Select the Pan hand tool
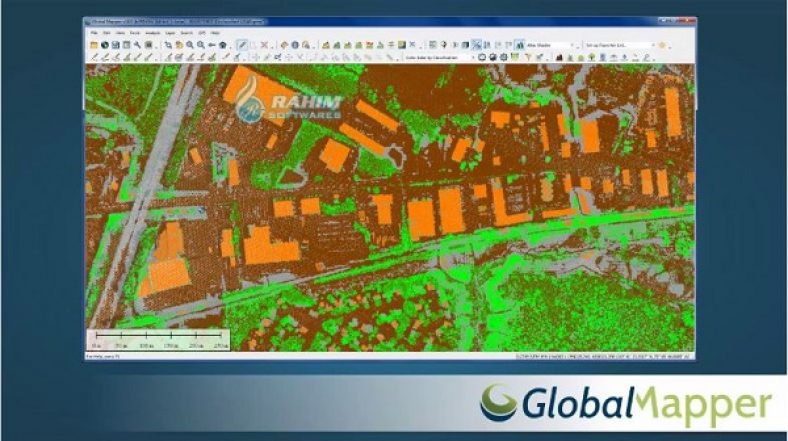This screenshot has width=788, height=441. [x=179, y=45]
